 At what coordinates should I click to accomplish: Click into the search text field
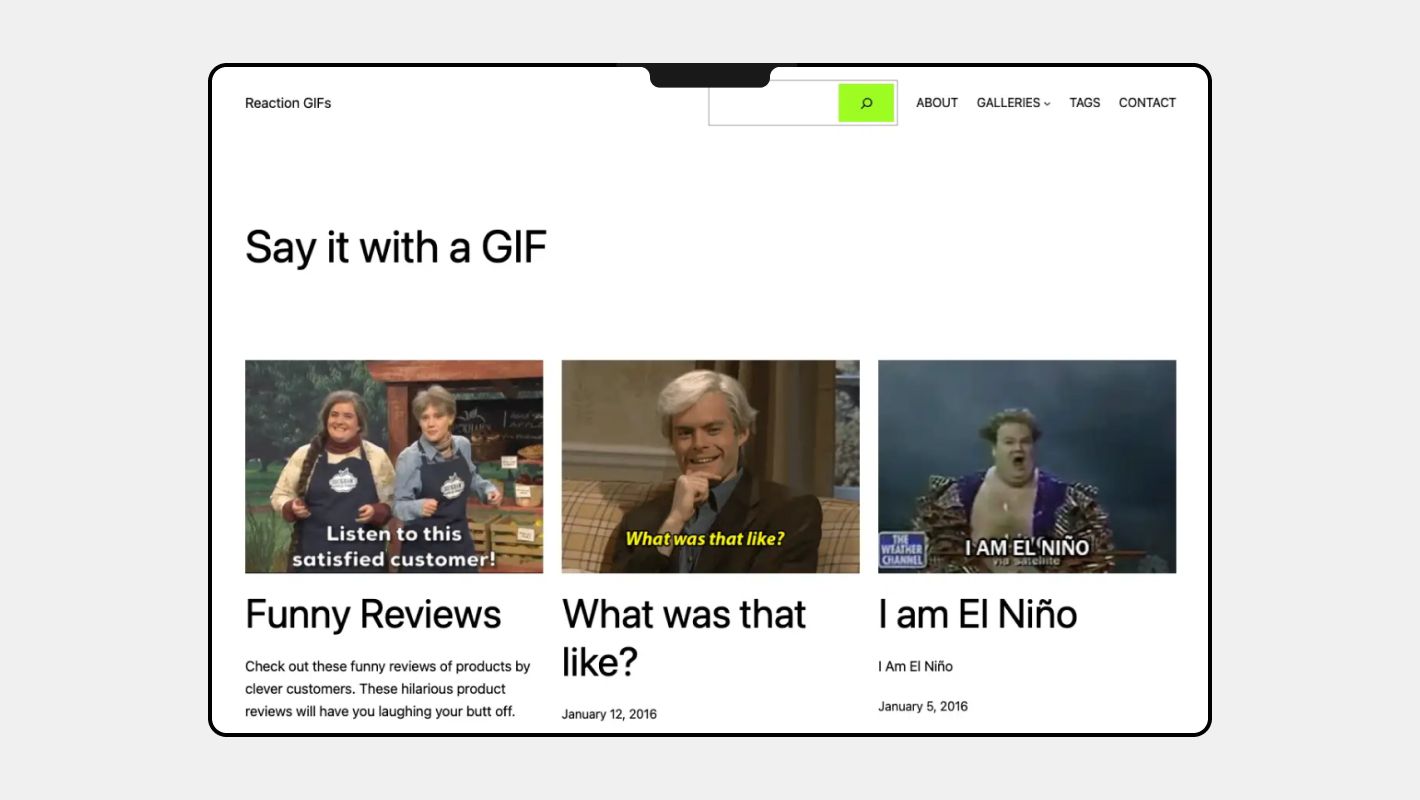point(774,103)
